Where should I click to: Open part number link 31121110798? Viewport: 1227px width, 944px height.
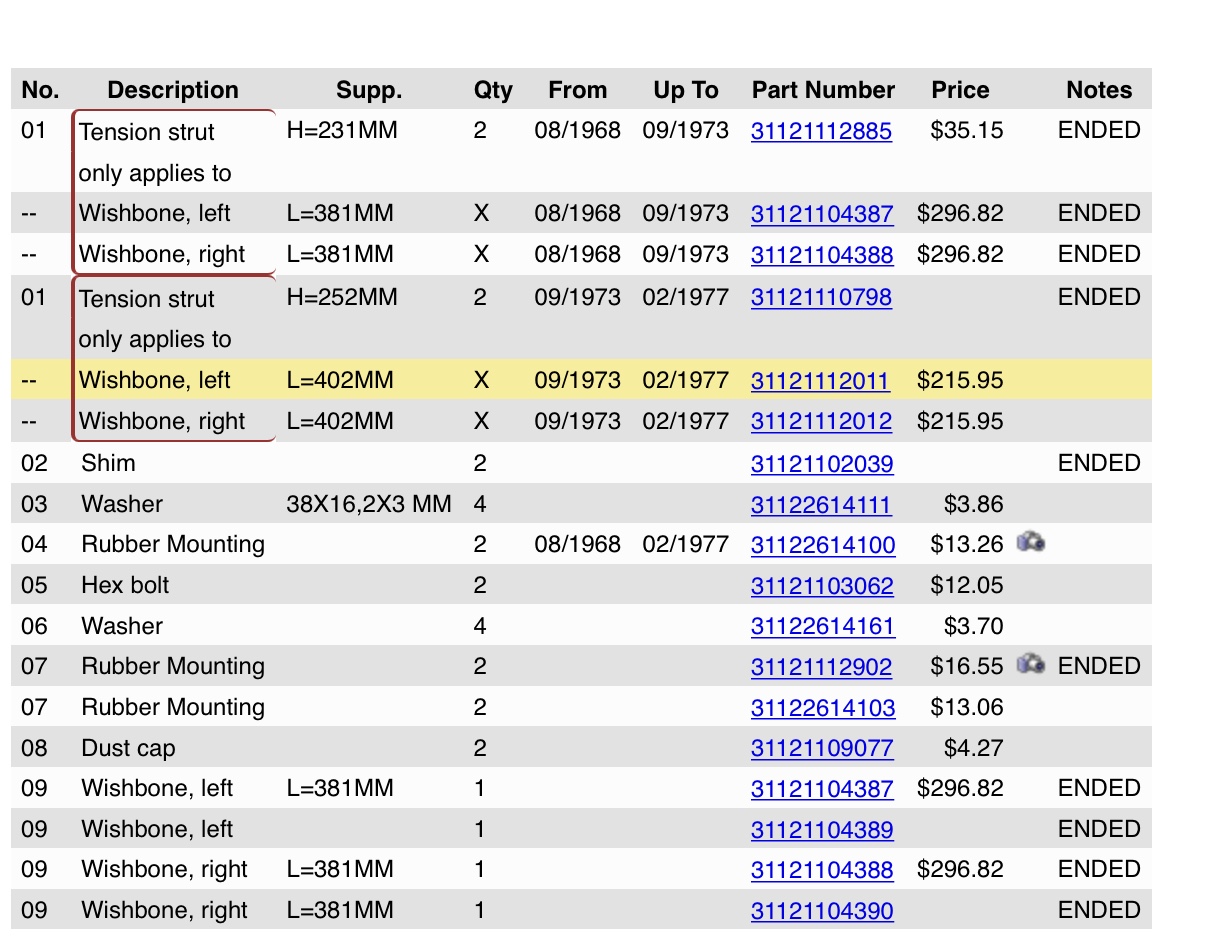click(x=821, y=298)
